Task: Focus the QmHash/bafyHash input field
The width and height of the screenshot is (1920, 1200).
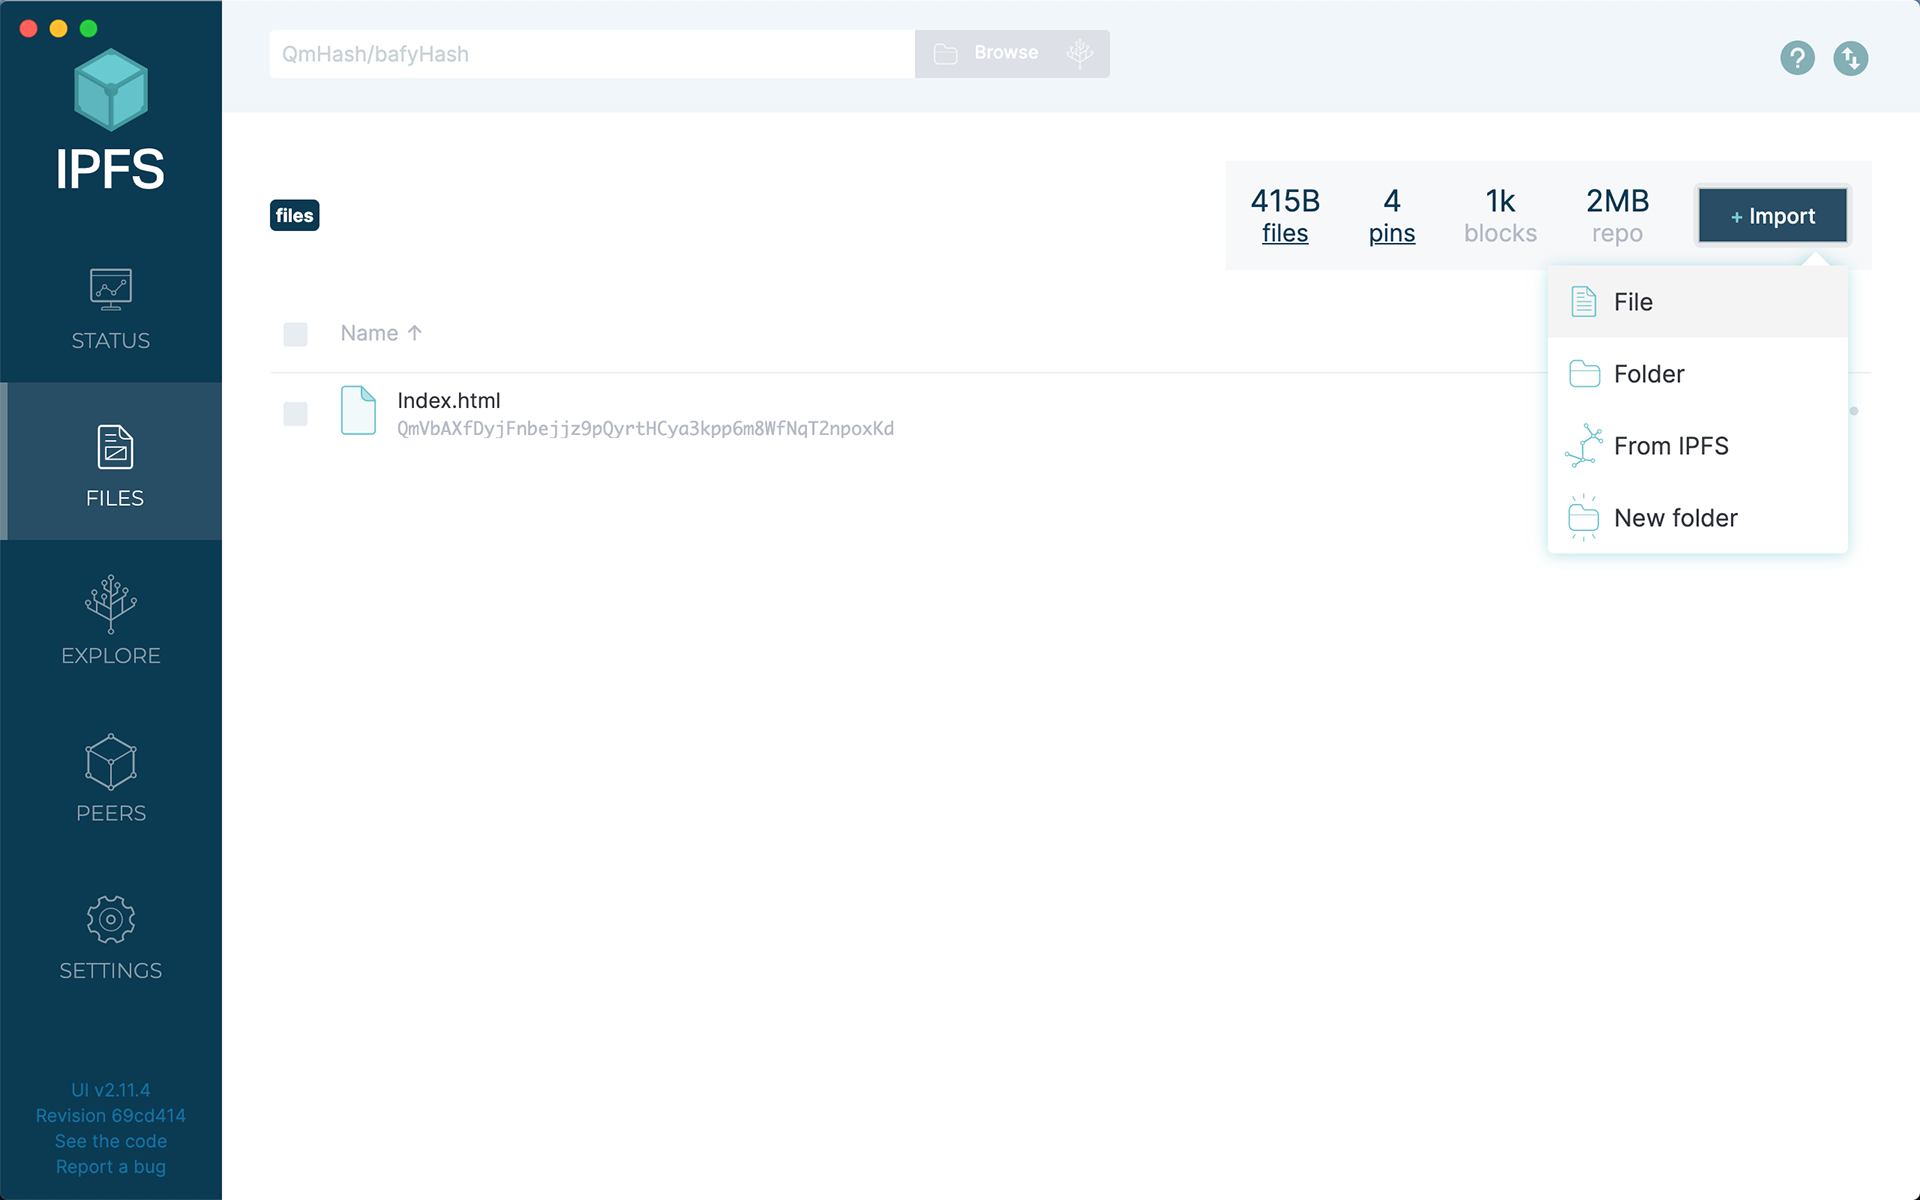Action: tap(592, 54)
